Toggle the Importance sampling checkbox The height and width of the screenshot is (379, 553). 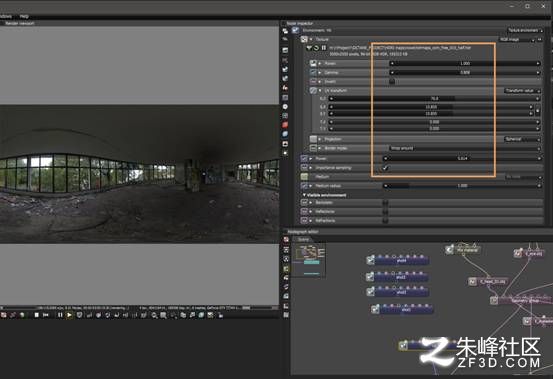pos(385,168)
